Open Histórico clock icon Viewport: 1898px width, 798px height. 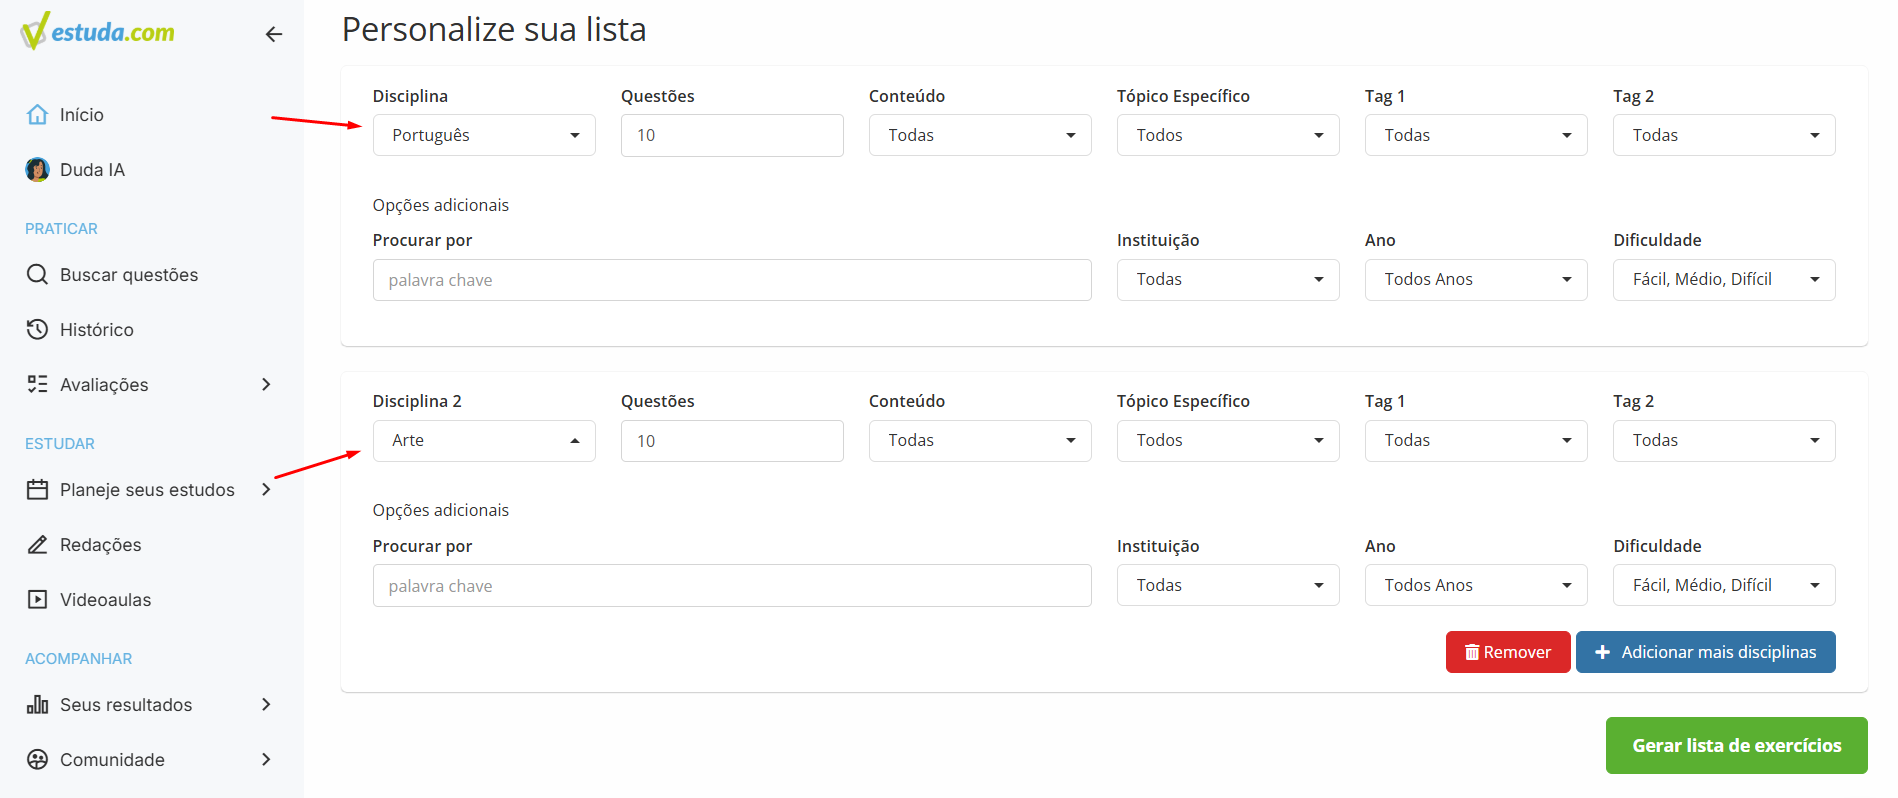click(37, 329)
